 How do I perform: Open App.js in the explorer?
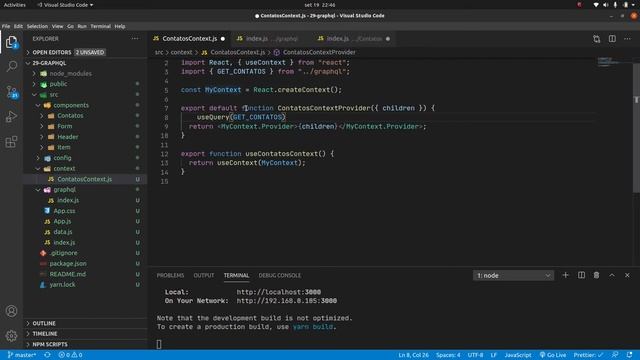pyautogui.click(x=86, y=221)
